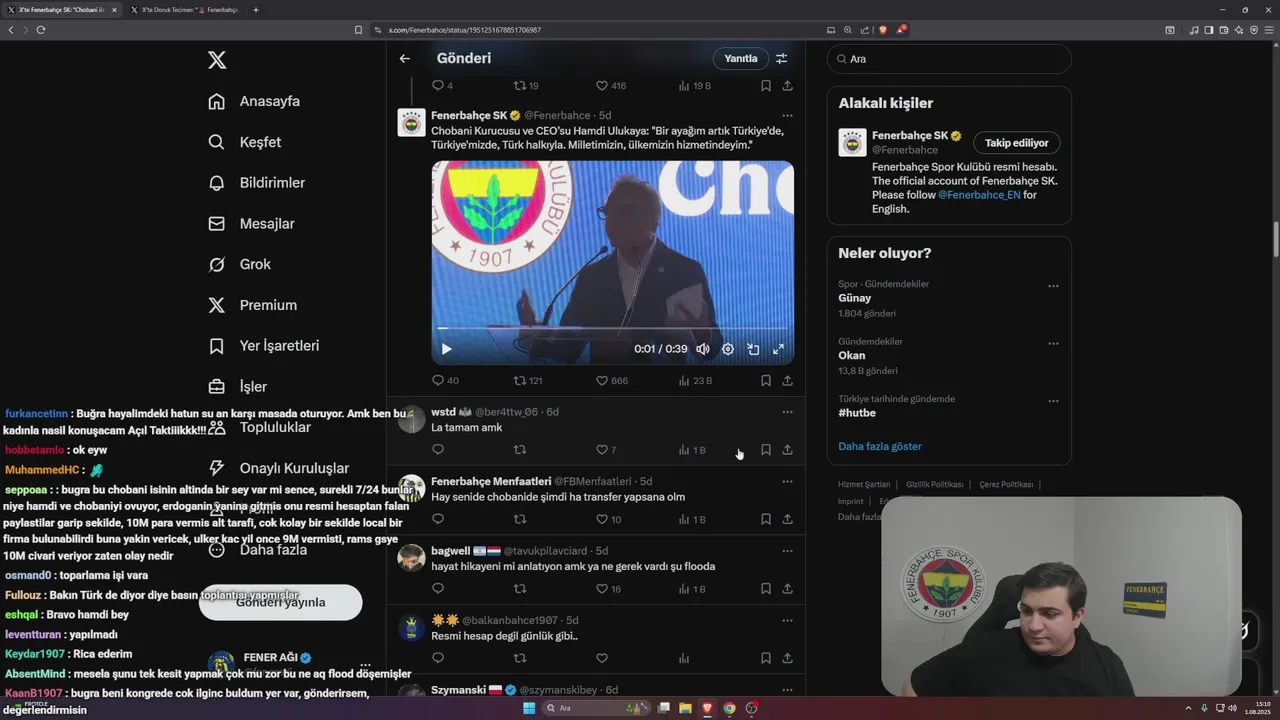Open the X logo home link

(217, 60)
